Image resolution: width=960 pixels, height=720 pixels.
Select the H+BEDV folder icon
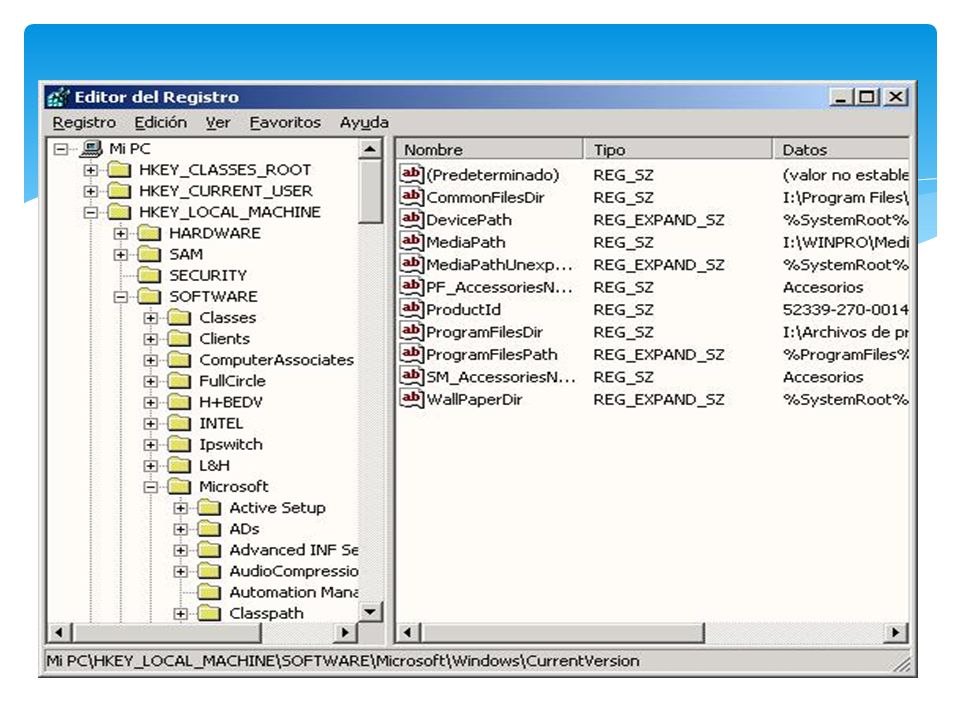click(x=179, y=402)
